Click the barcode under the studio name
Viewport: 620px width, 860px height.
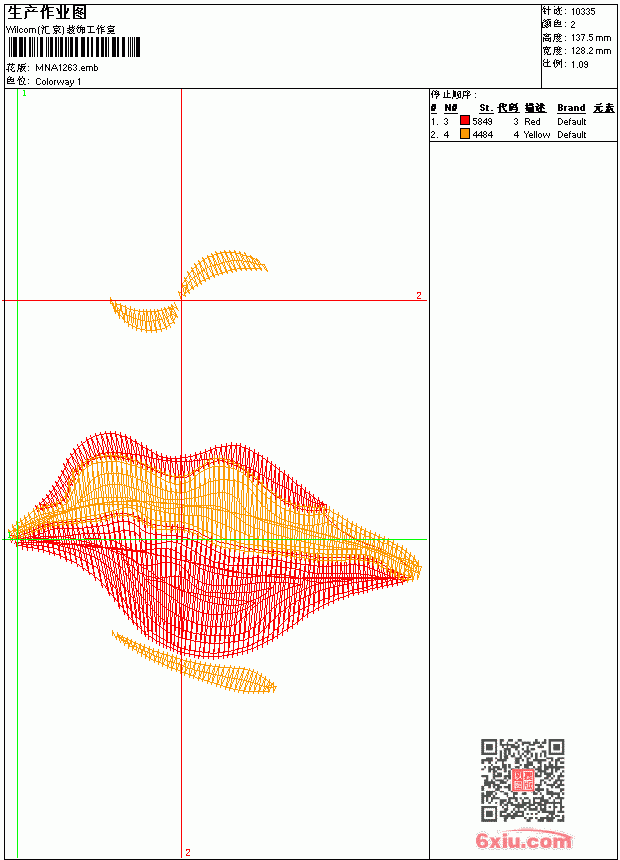tap(74, 47)
